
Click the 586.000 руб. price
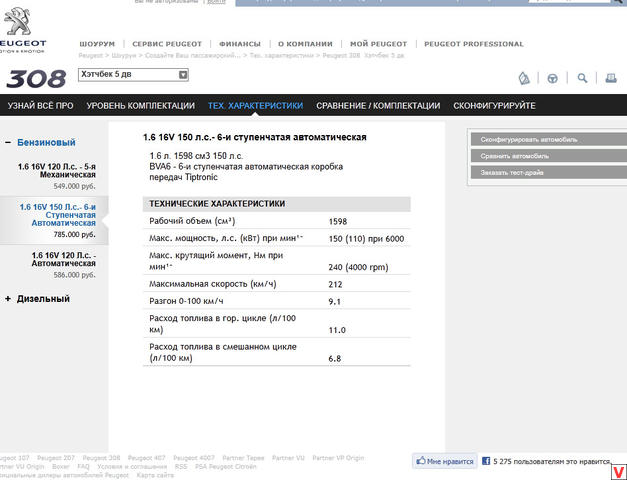coord(75,275)
